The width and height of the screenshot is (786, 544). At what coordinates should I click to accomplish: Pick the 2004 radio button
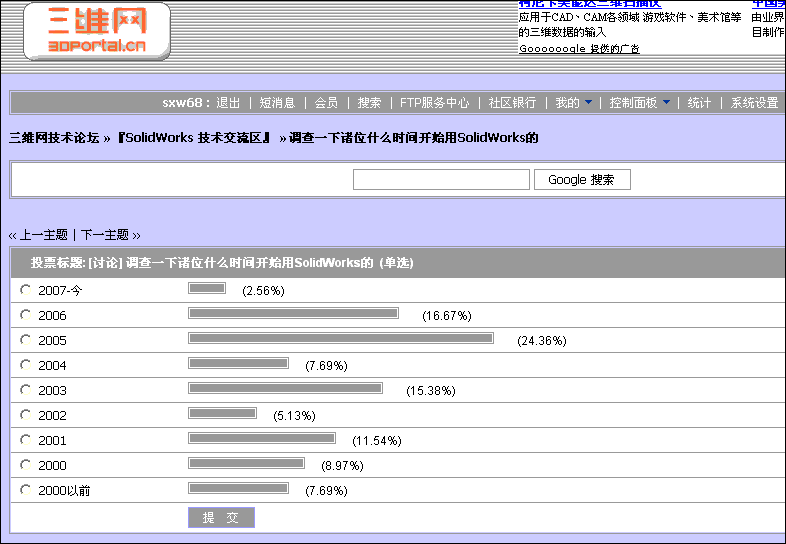coord(25,365)
